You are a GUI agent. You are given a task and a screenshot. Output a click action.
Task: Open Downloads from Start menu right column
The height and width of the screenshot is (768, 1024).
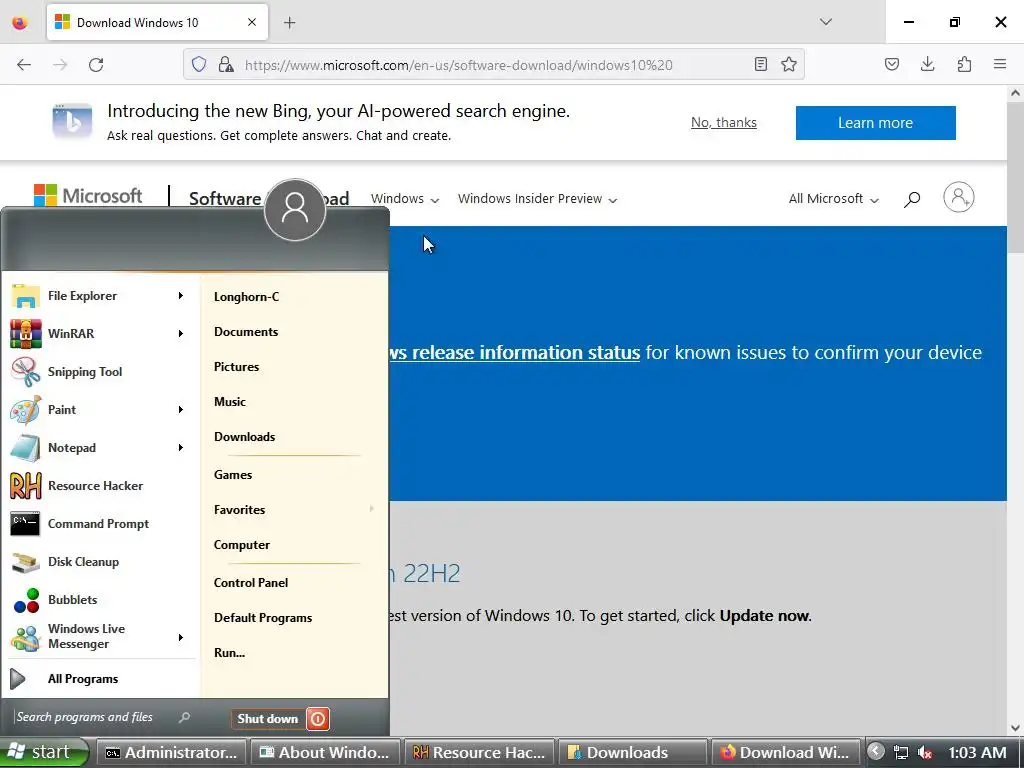click(244, 437)
